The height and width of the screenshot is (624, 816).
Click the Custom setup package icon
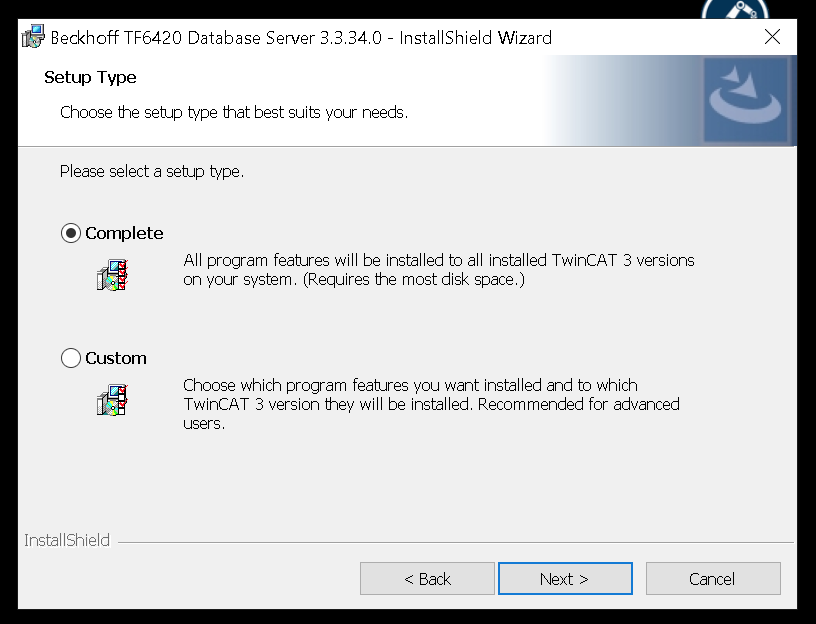(112, 400)
